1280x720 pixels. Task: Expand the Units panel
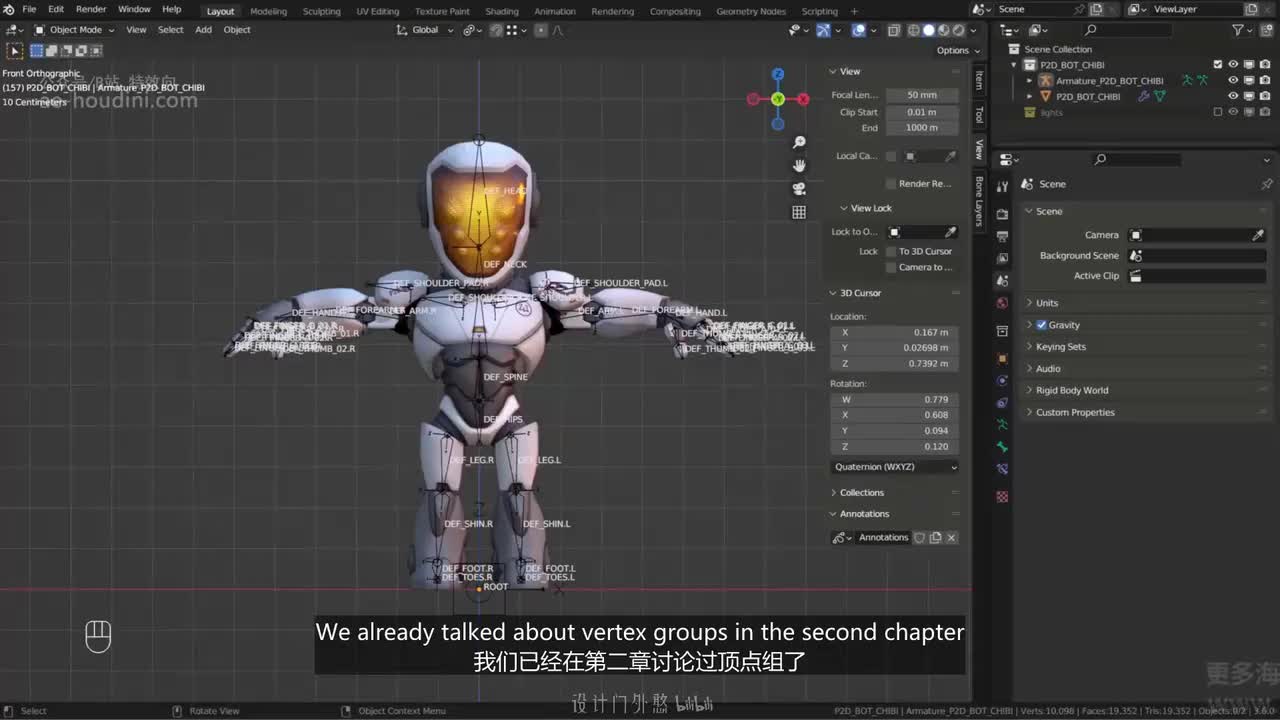pos(1030,303)
